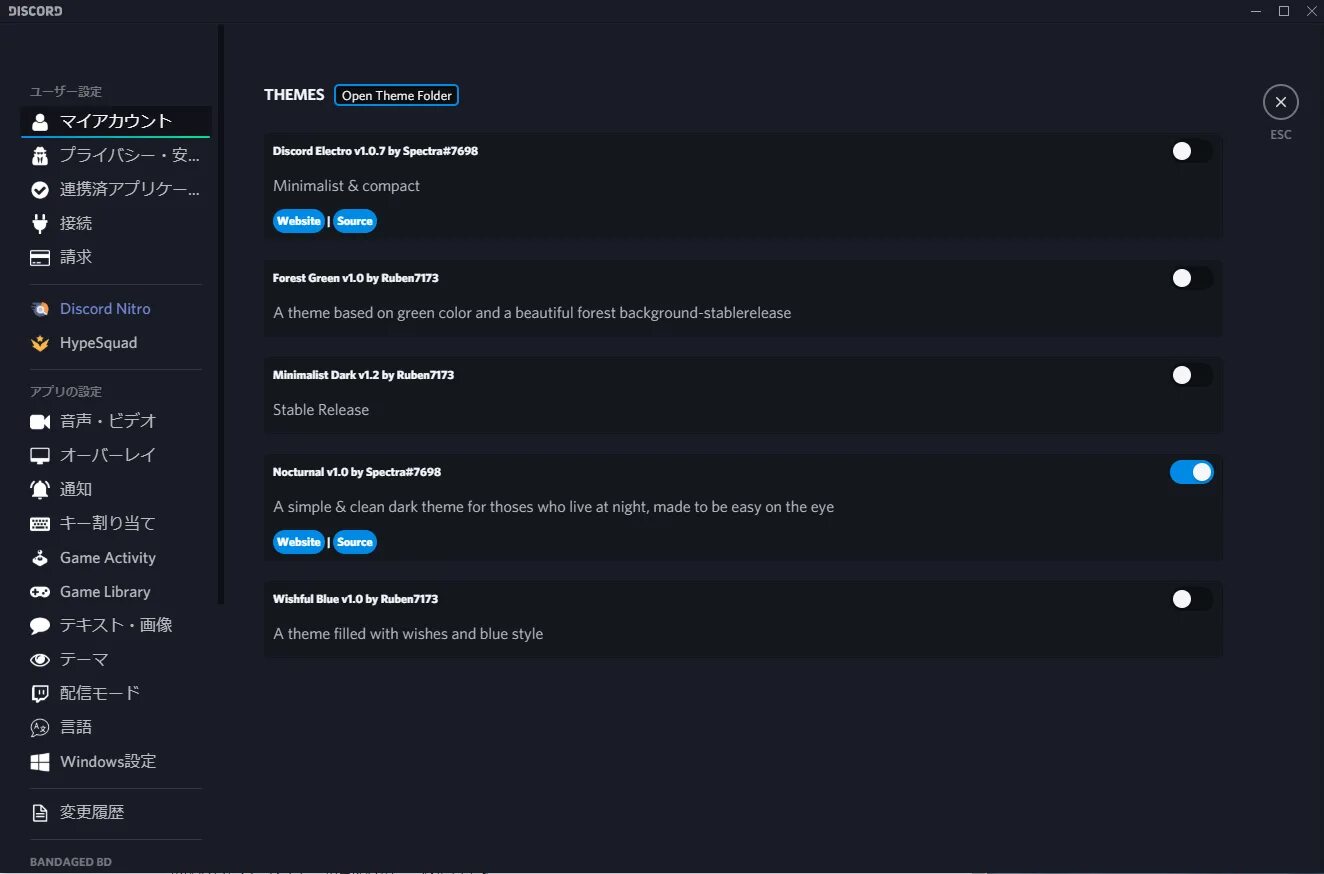Open Discord Electro's Website link
1324x874 pixels.
point(299,221)
